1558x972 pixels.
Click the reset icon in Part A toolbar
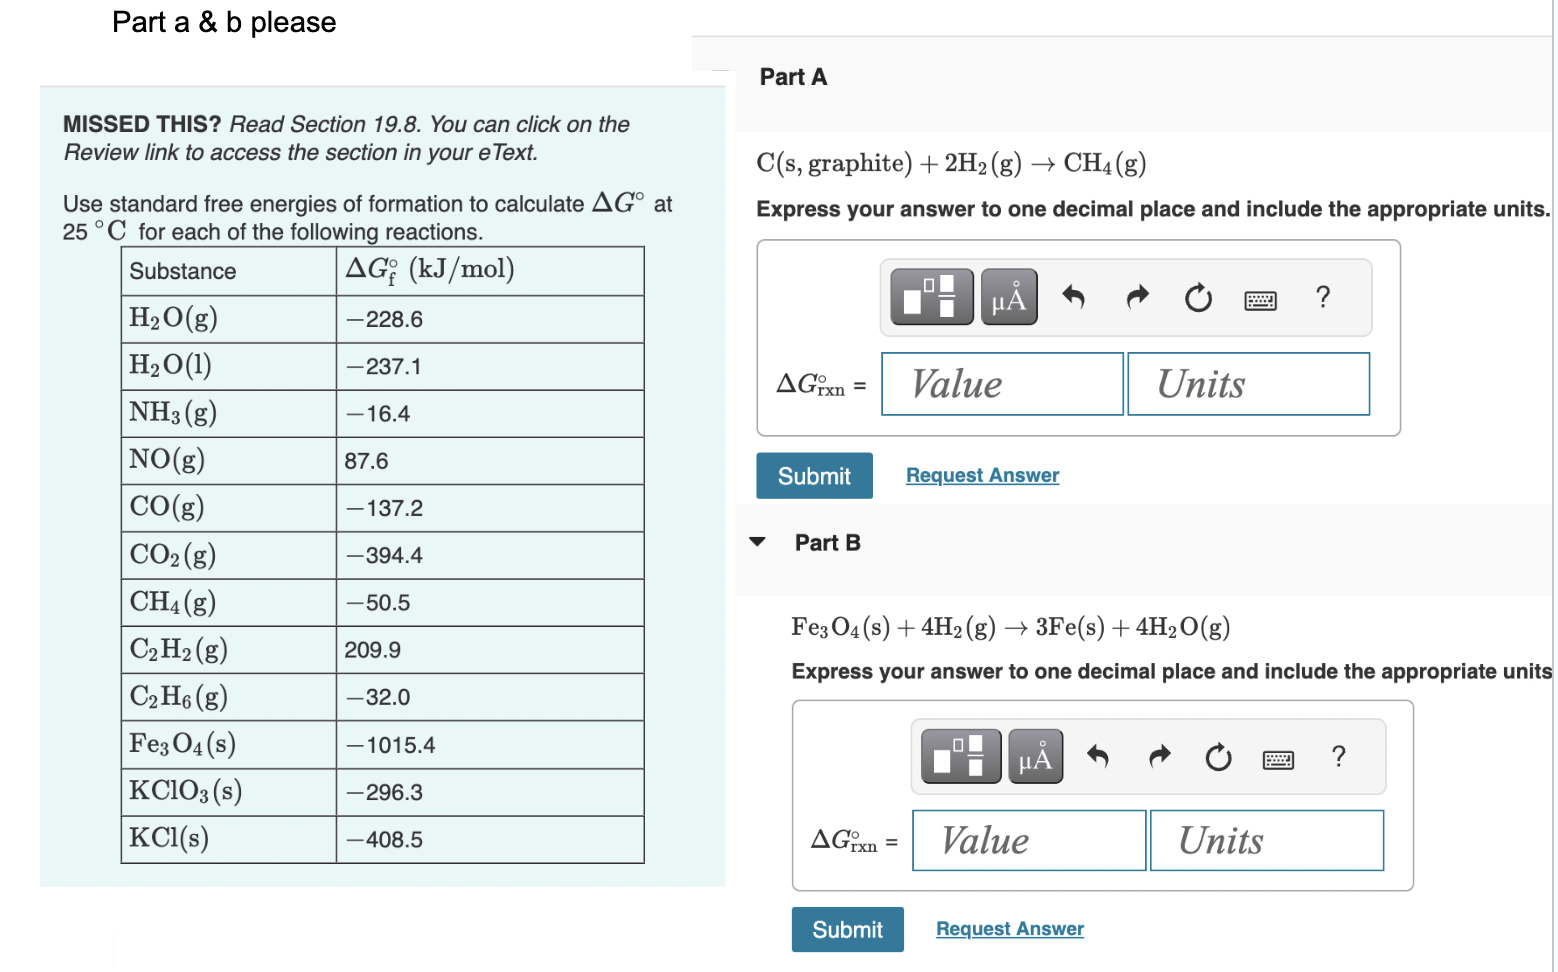(x=1198, y=298)
